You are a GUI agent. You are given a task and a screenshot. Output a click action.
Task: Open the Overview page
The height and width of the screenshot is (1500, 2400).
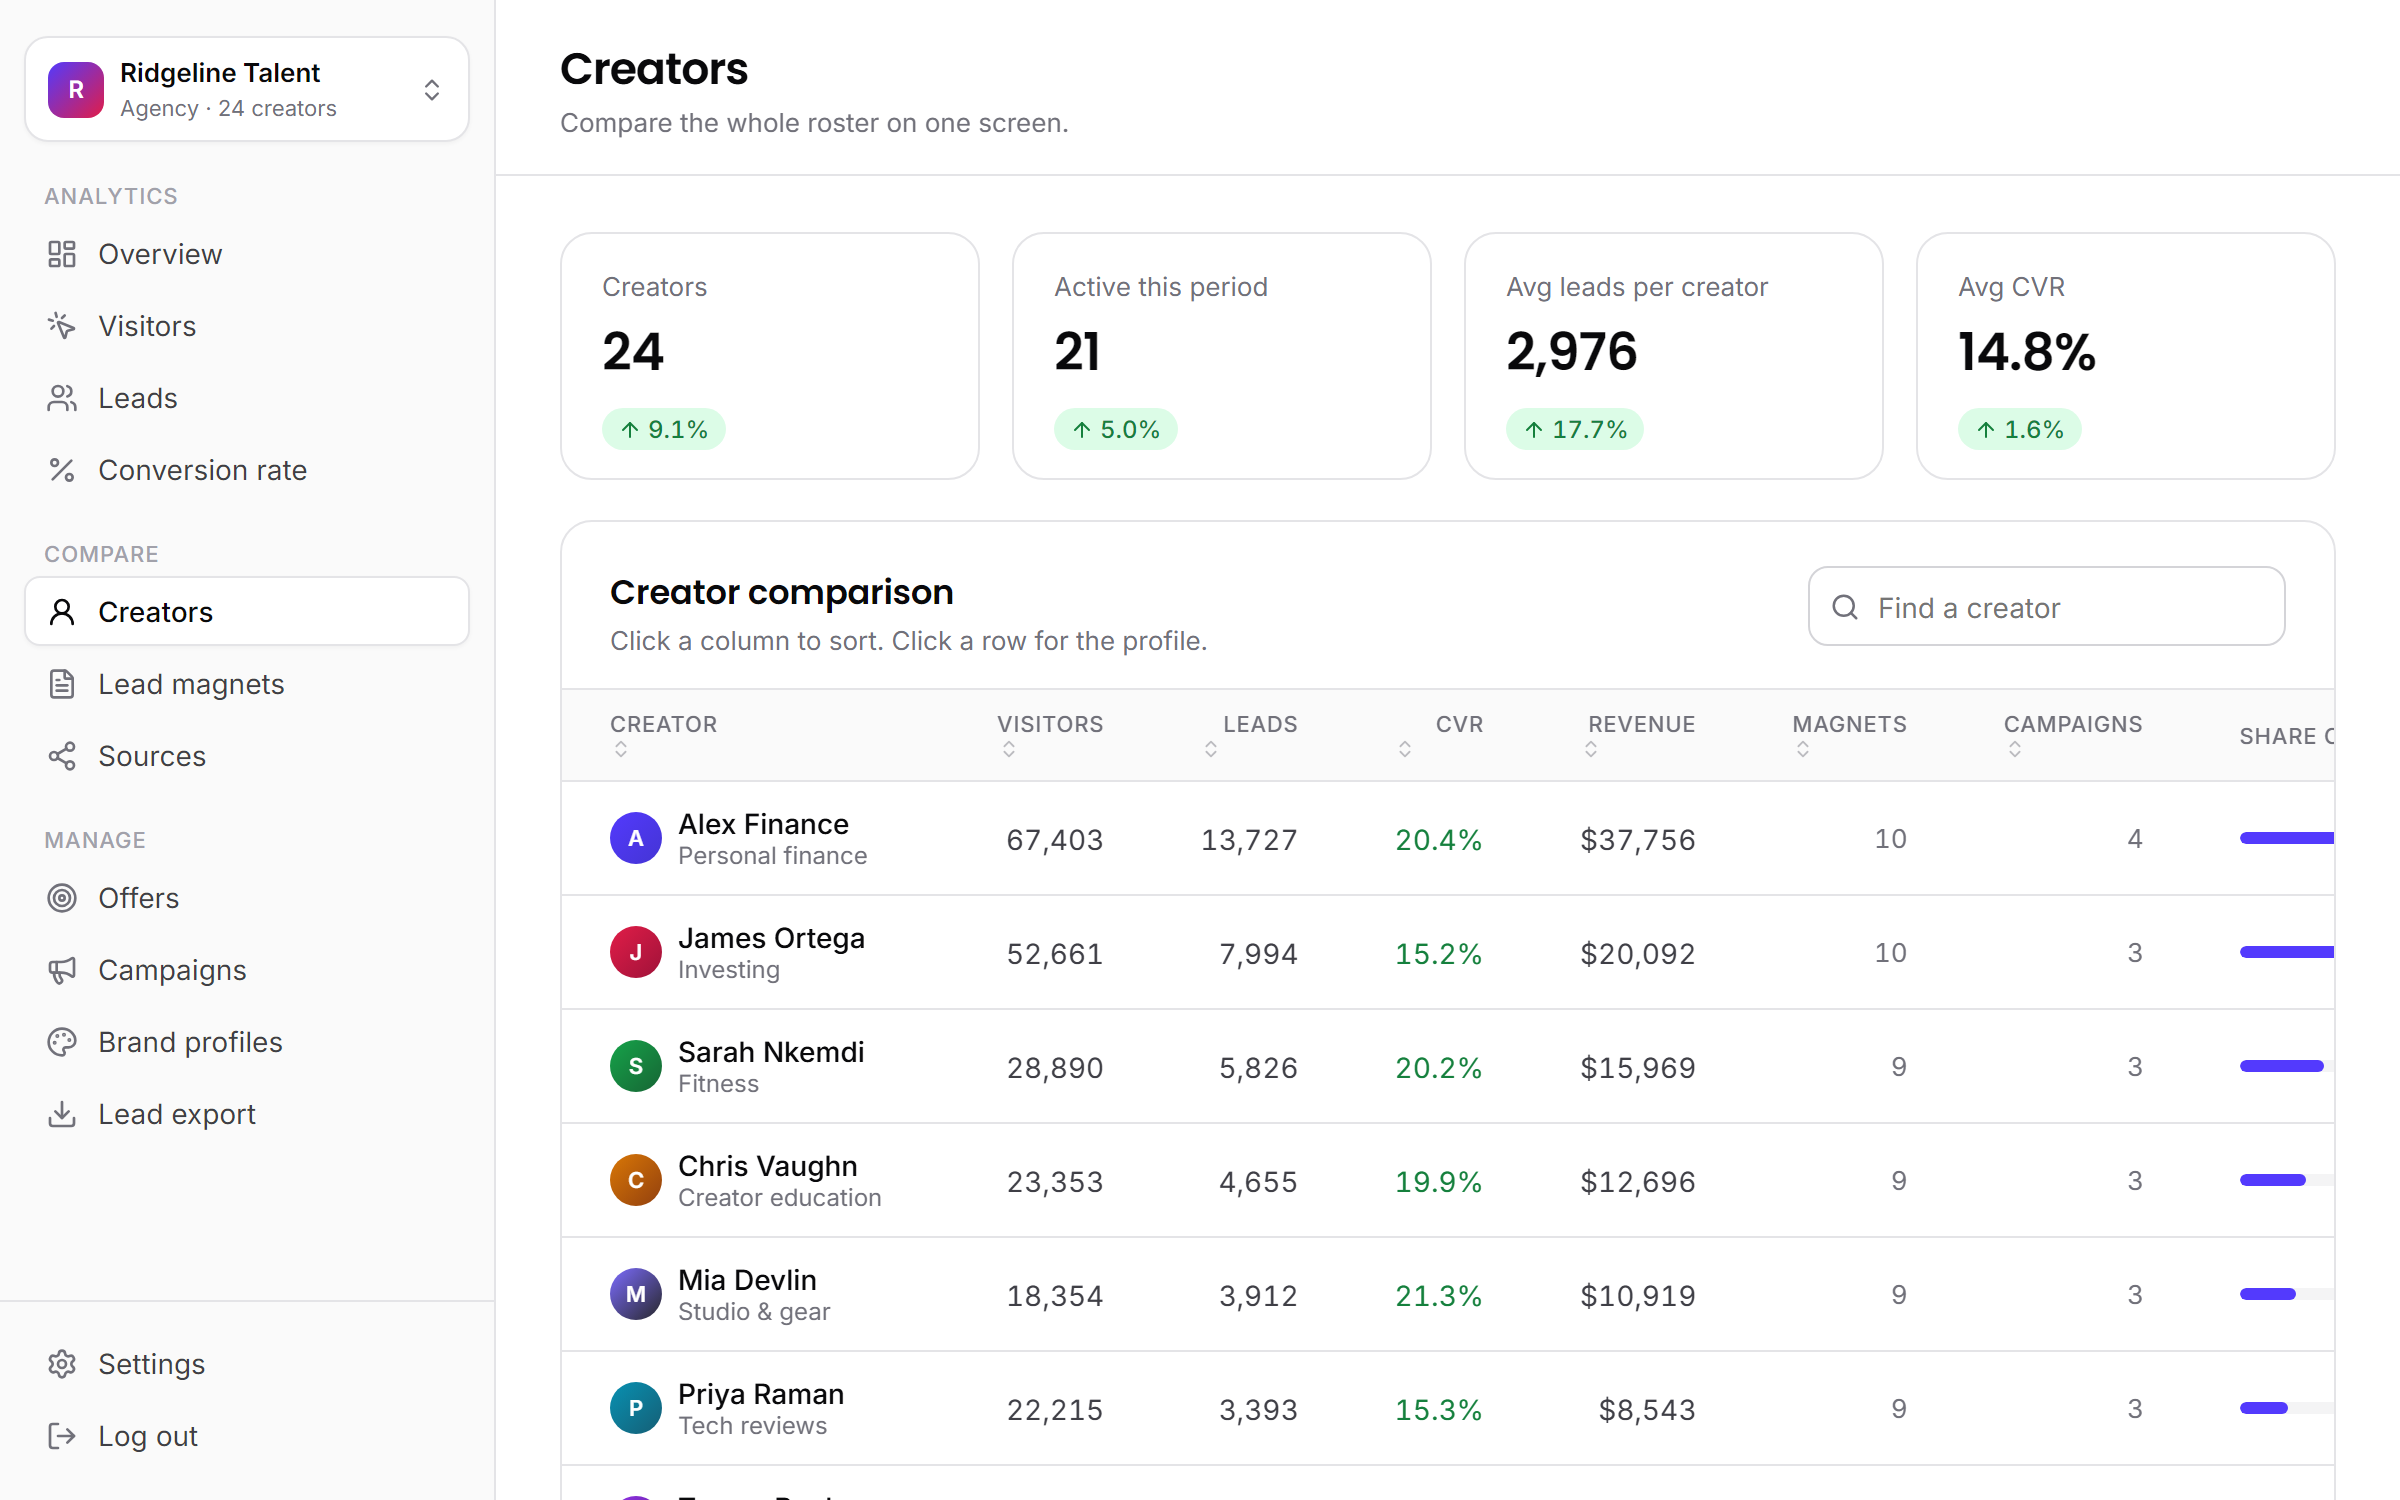pos(247,254)
